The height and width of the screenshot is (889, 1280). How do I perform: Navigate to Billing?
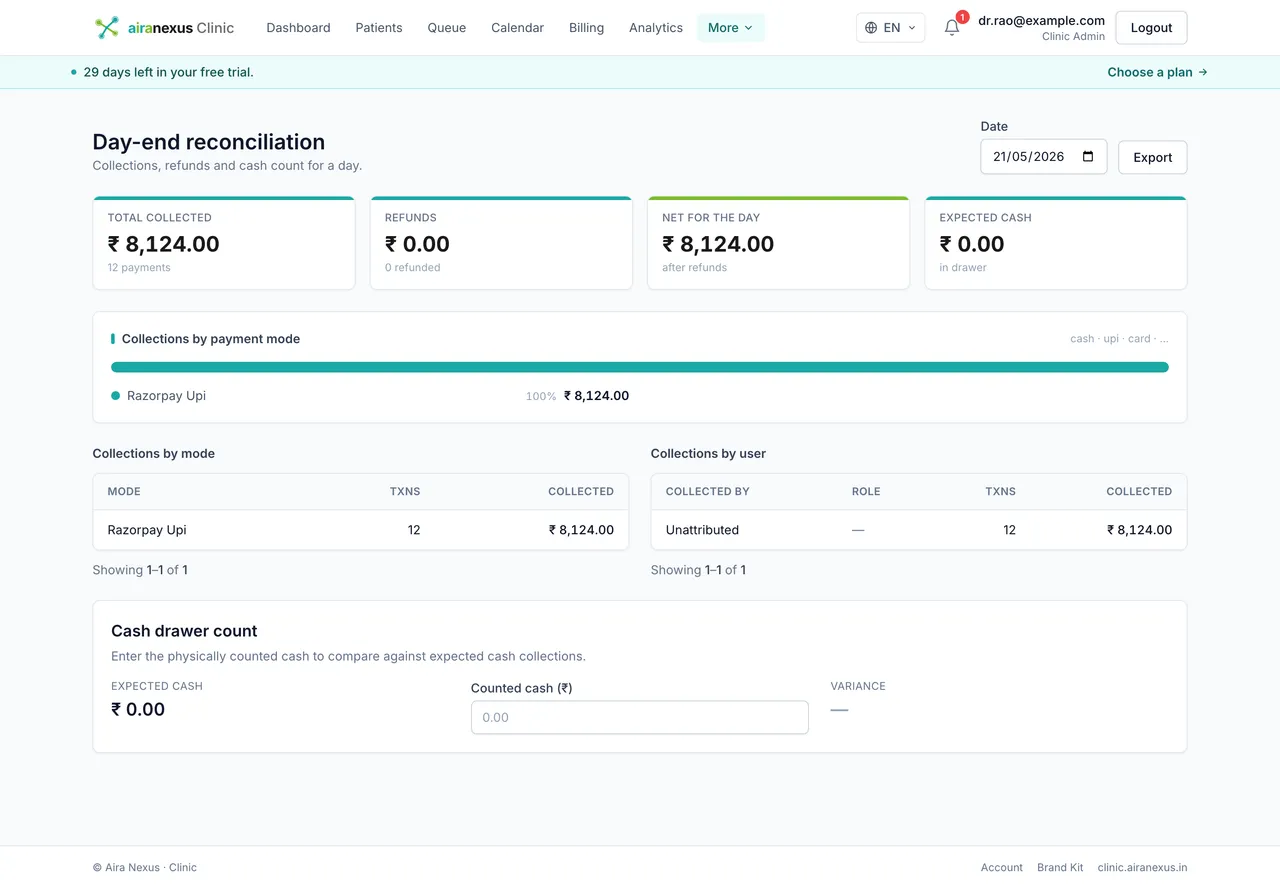586,28
